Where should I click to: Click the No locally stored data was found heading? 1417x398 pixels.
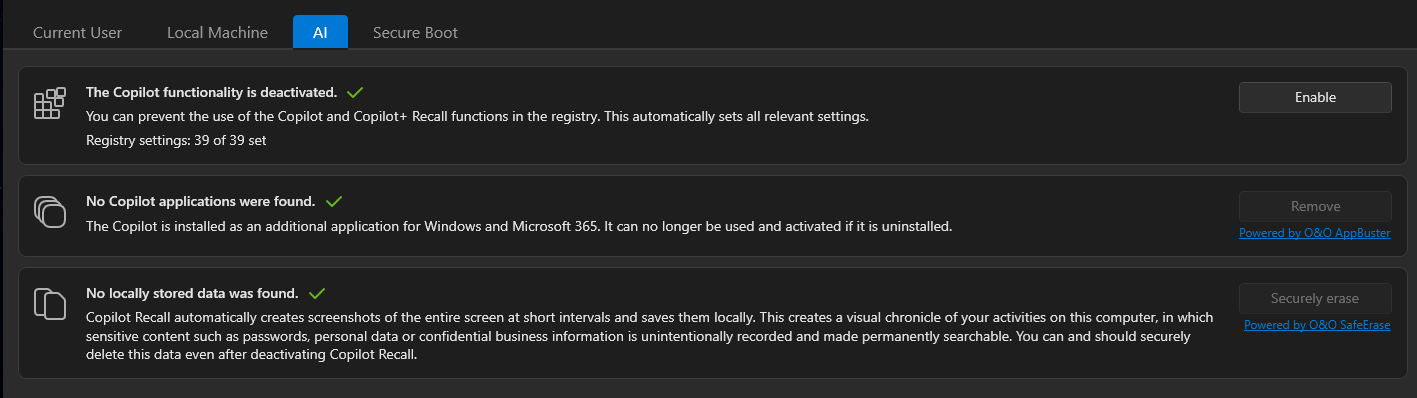coord(192,293)
